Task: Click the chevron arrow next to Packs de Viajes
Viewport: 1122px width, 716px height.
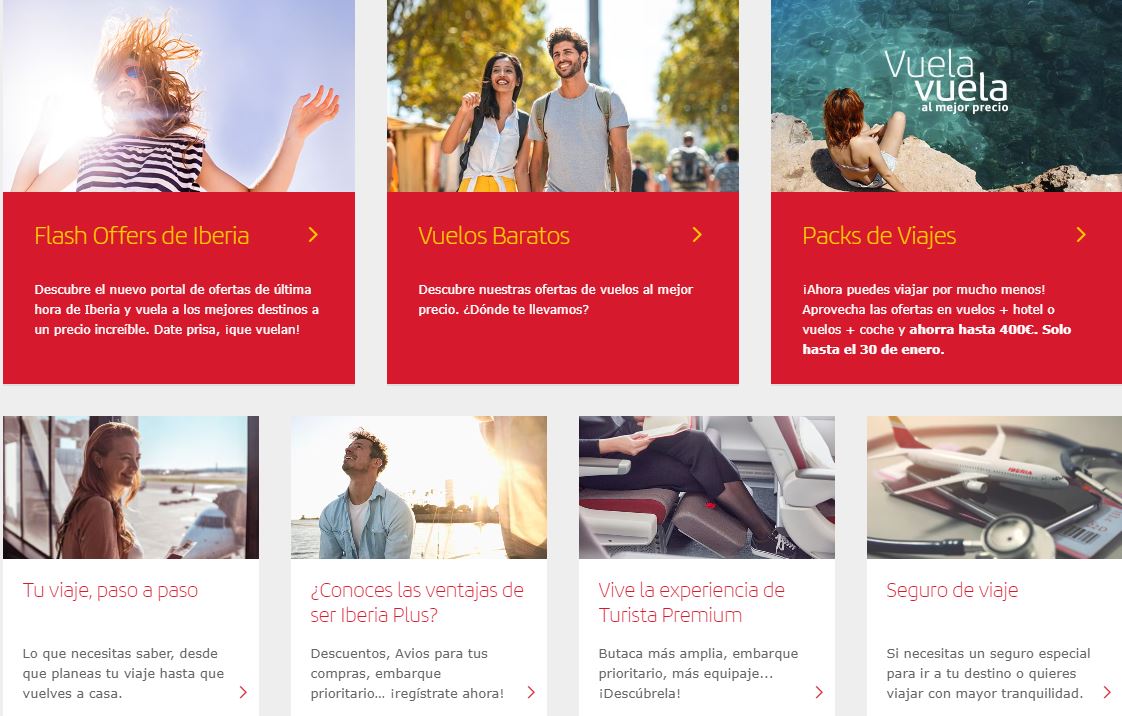Action: pos(1081,235)
